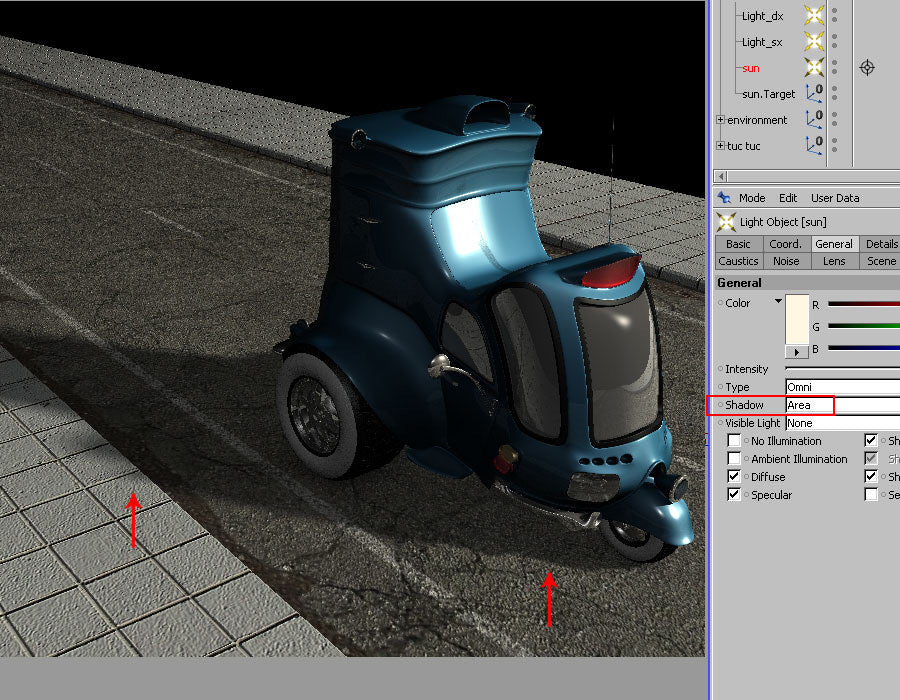Image resolution: width=900 pixels, height=700 pixels.
Task: Expand the tuc tuc object tree
Action: click(721, 146)
